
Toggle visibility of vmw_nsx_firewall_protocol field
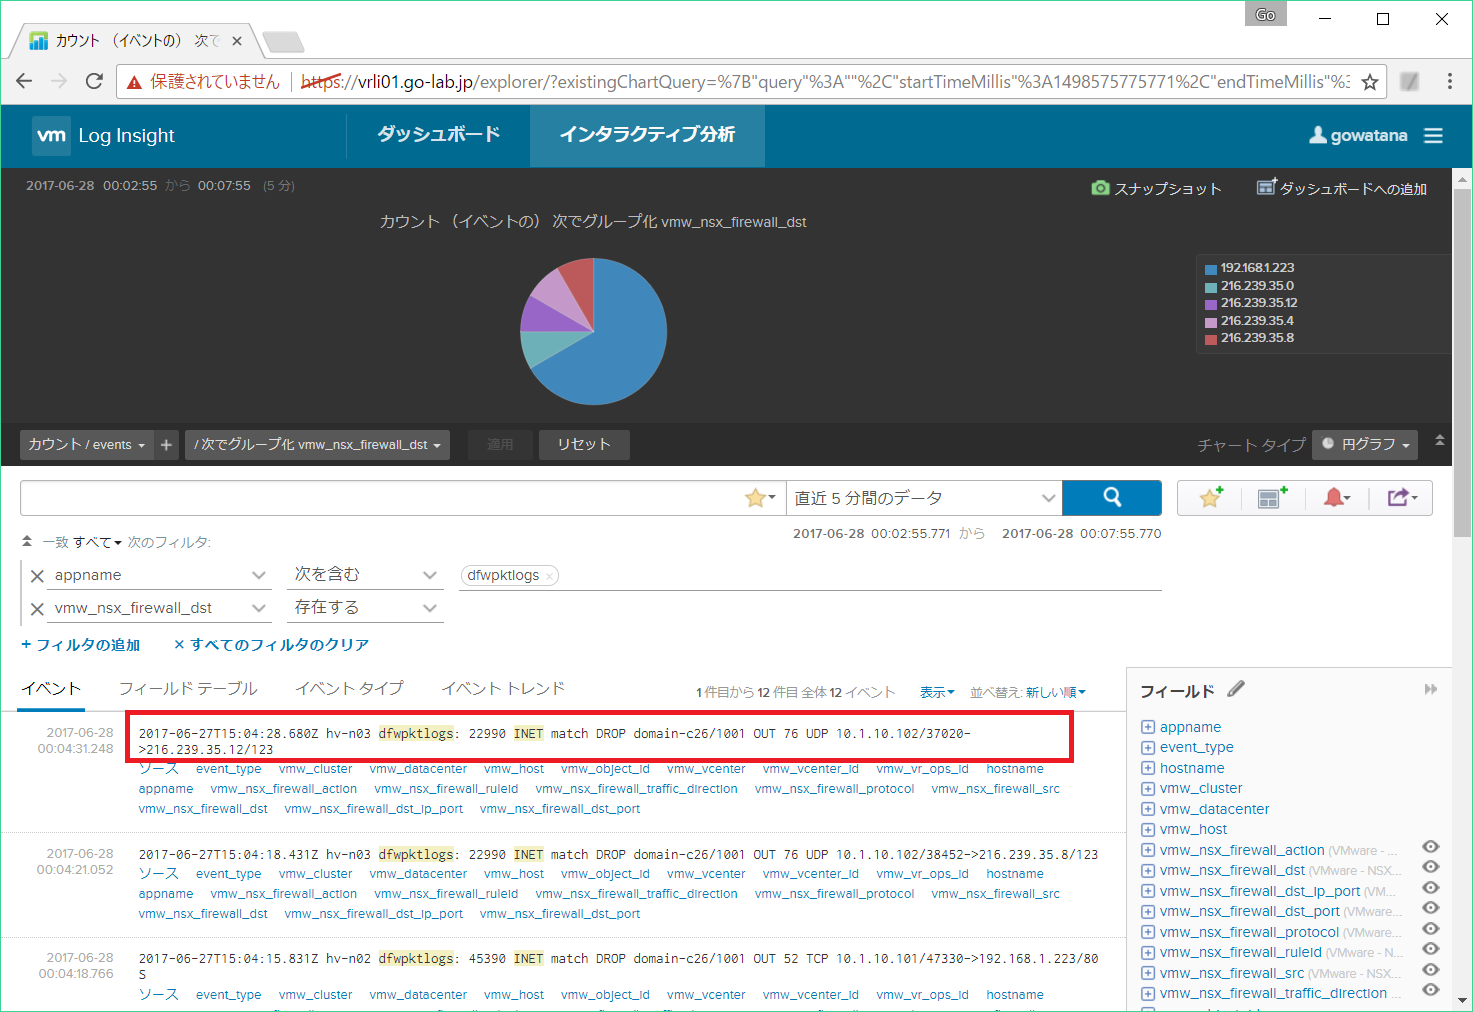(x=1431, y=929)
